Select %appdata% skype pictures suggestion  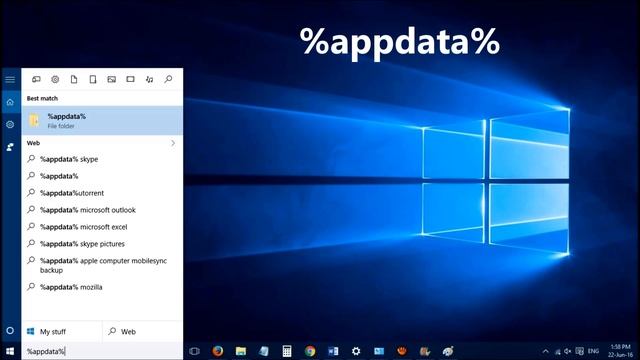coord(102,244)
